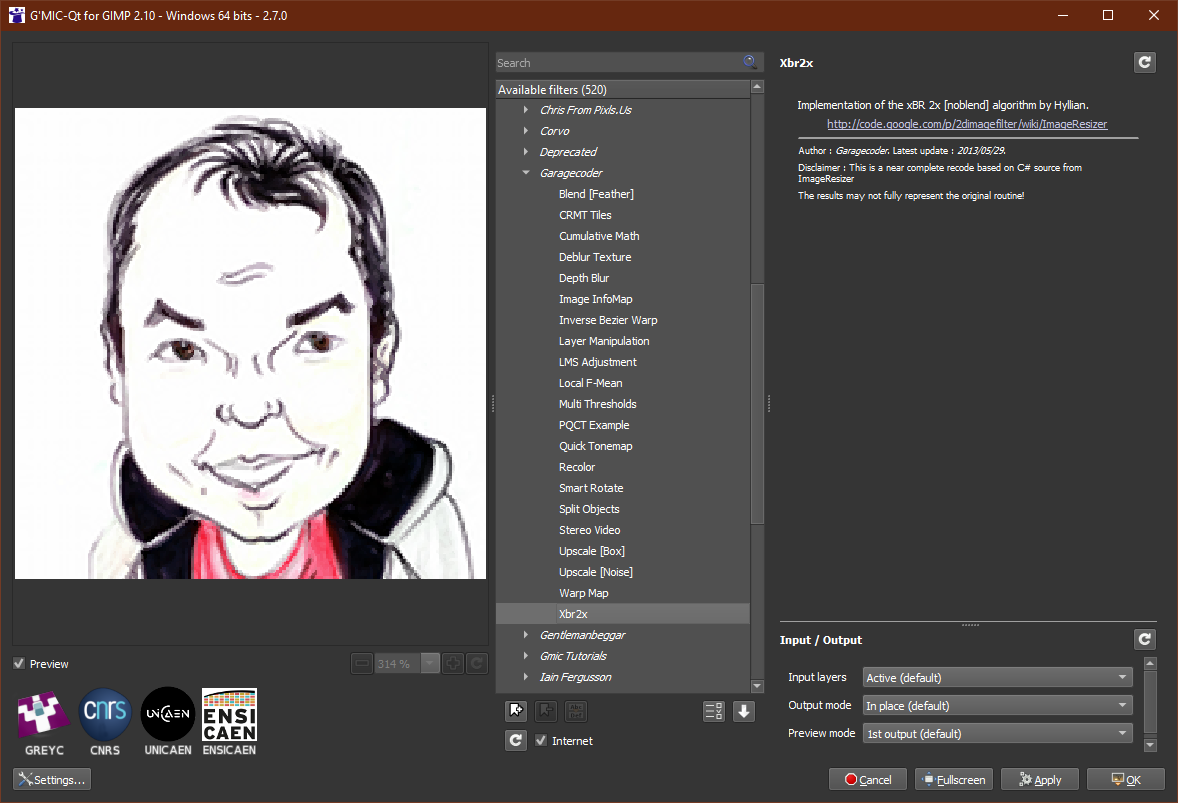This screenshot has height=803, width=1178.
Task: Toggle the Preview checkbox
Action: pos(20,663)
